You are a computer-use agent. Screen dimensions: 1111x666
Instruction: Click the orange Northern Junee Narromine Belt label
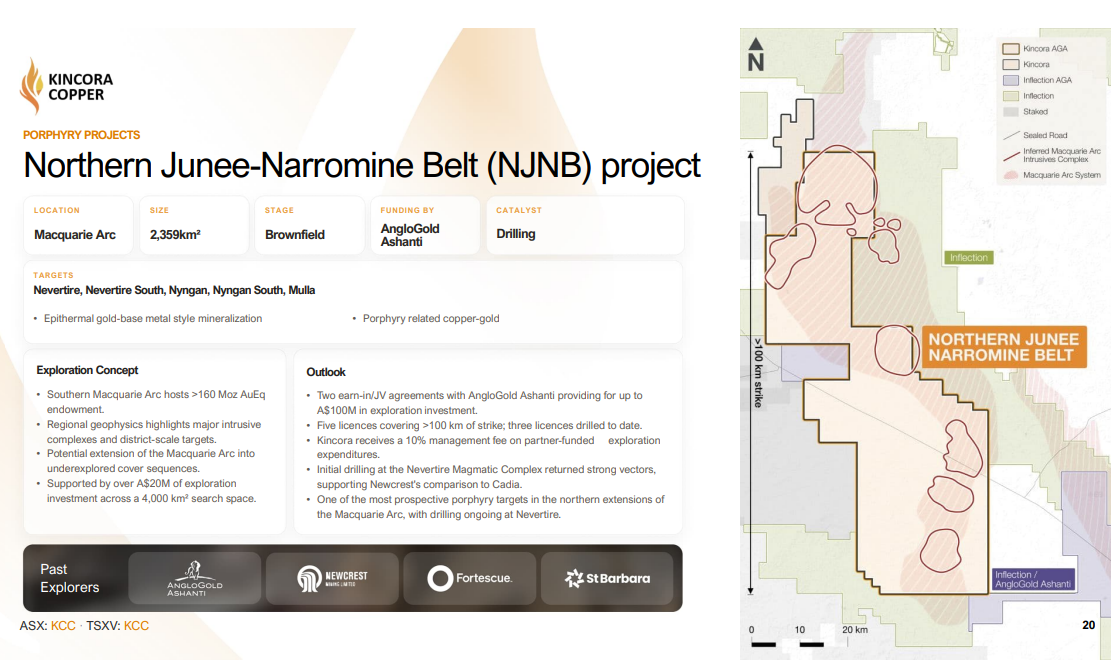(x=1004, y=347)
